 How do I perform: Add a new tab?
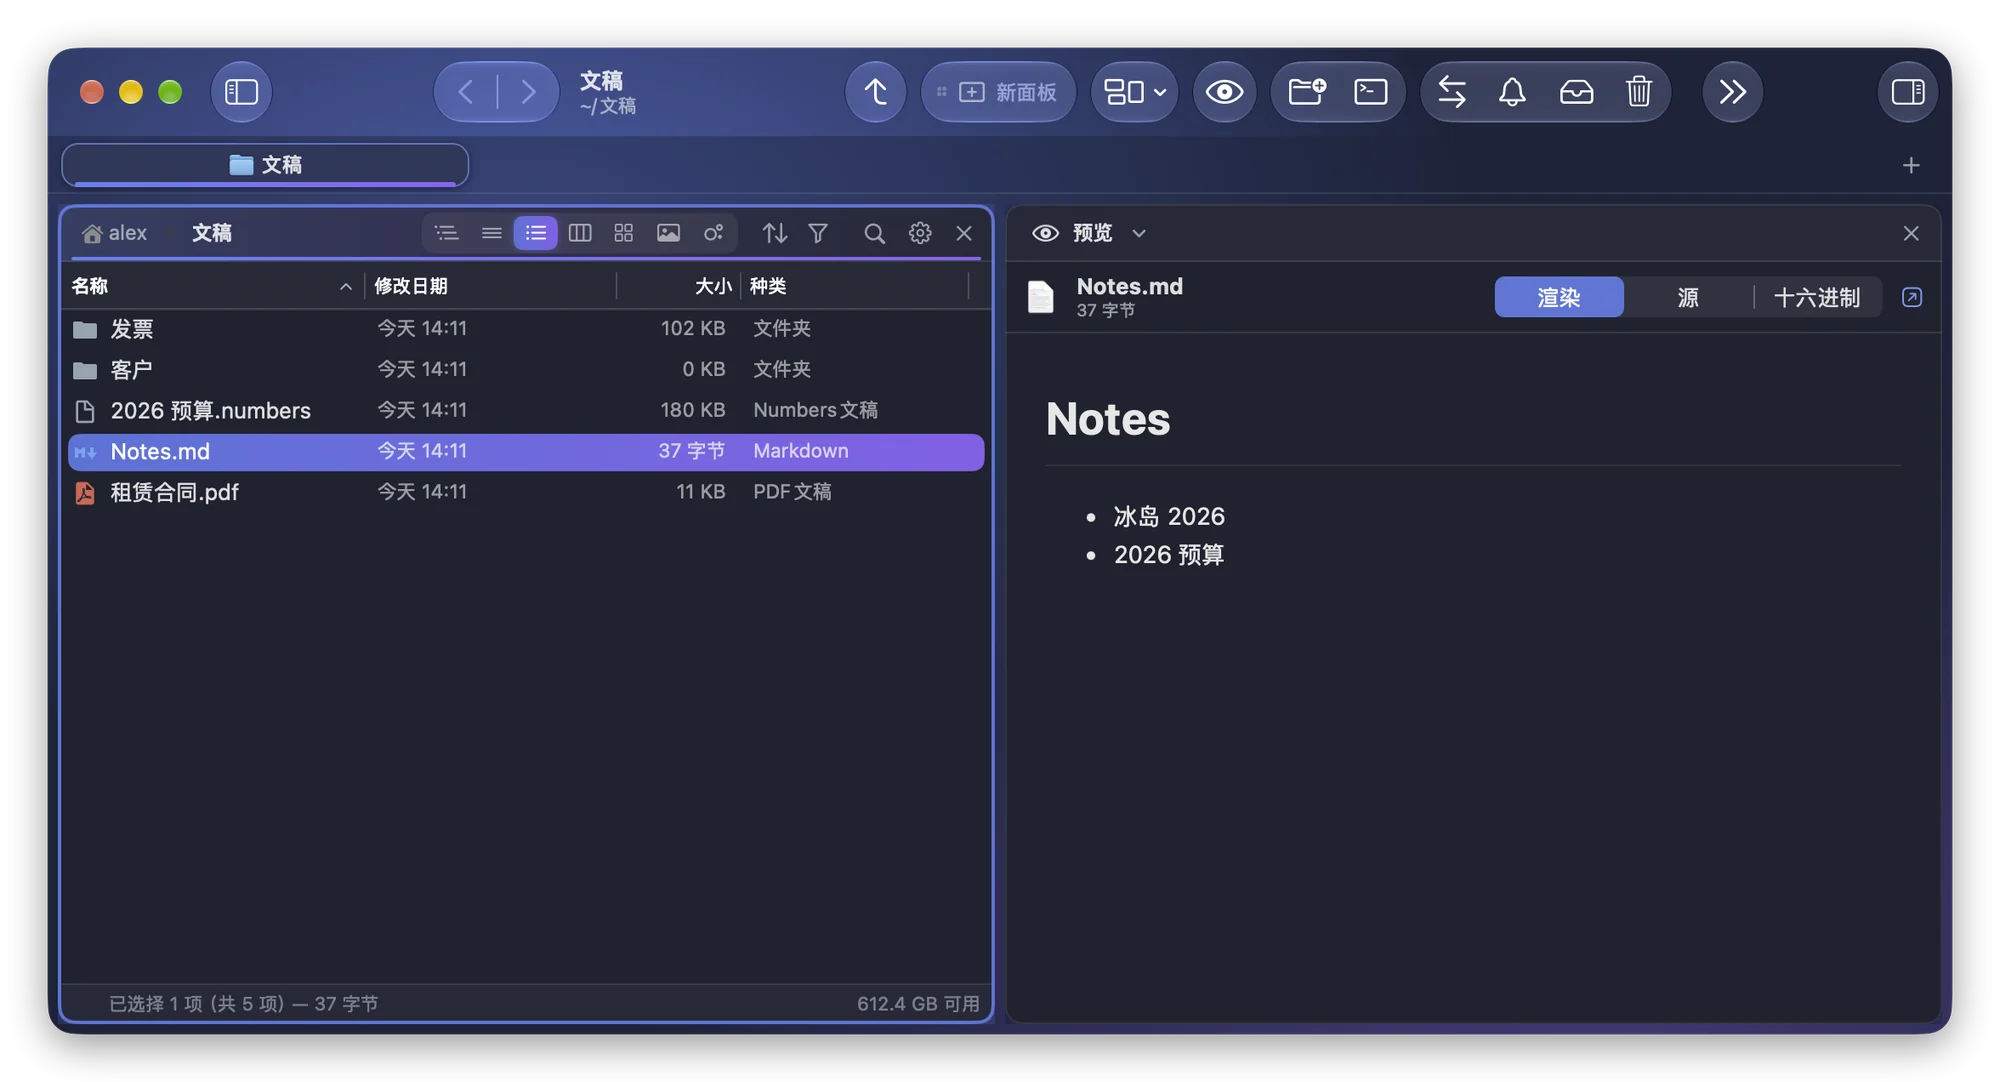(1910, 165)
